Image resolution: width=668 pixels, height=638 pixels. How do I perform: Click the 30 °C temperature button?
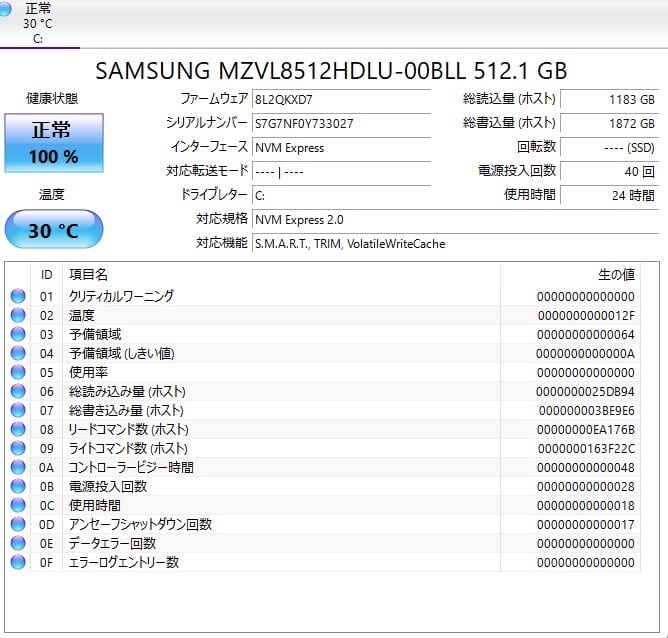point(54,230)
